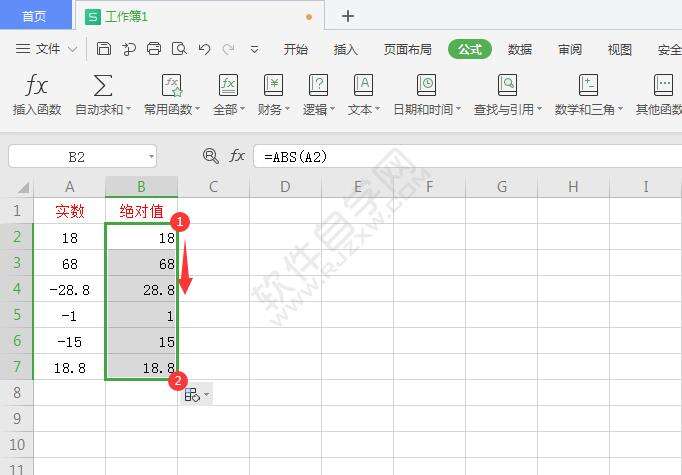Click the Insert Function (插入函数) icon
Viewport: 682px width, 475px height.
[x=36, y=85]
